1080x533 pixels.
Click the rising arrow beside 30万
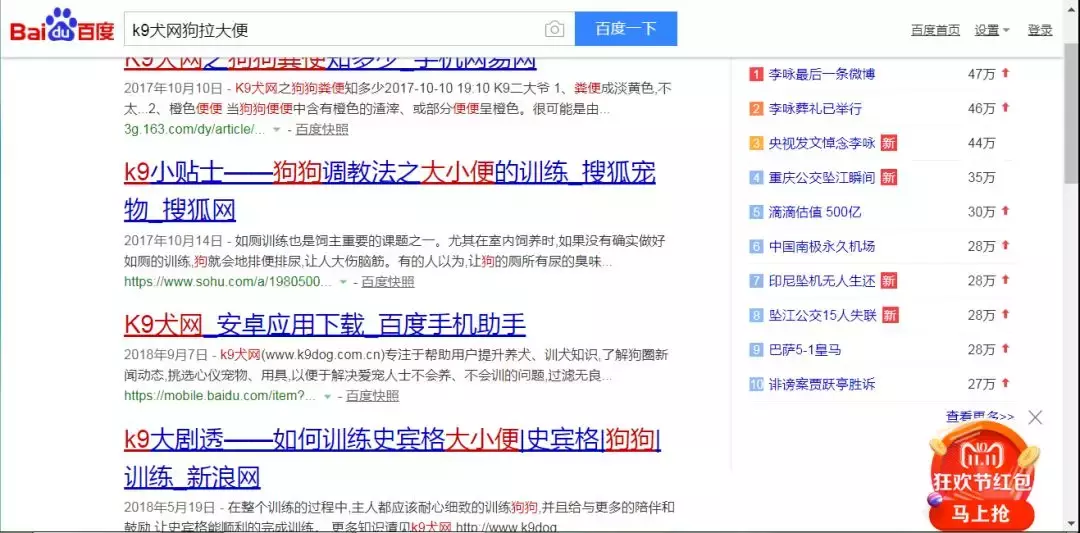pos(1006,210)
